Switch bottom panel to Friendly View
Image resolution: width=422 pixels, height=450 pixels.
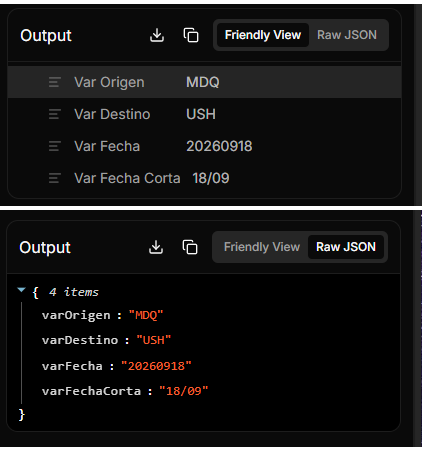(262, 247)
